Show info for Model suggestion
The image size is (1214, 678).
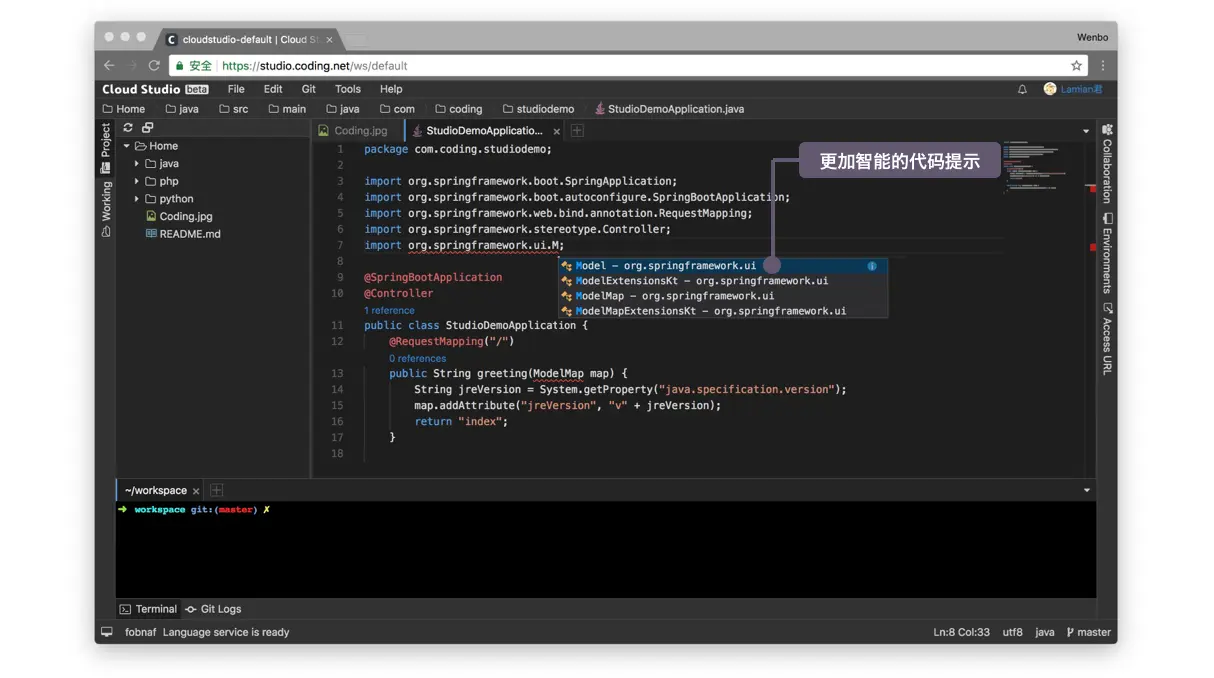click(872, 266)
